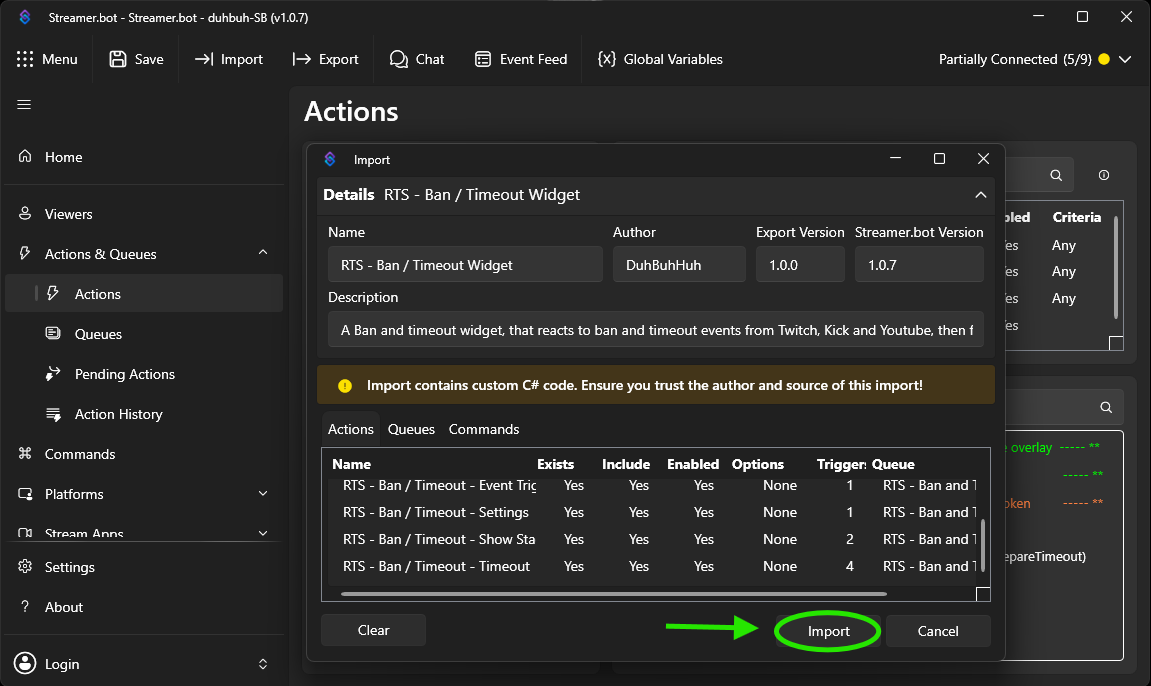The image size is (1151, 686).
Task: Go to Home in the sidebar
Action: (144, 157)
